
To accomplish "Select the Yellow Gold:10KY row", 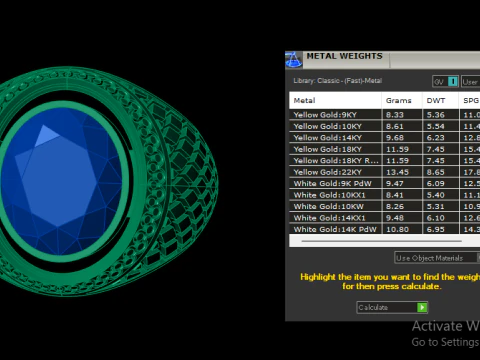I will (385, 126).
